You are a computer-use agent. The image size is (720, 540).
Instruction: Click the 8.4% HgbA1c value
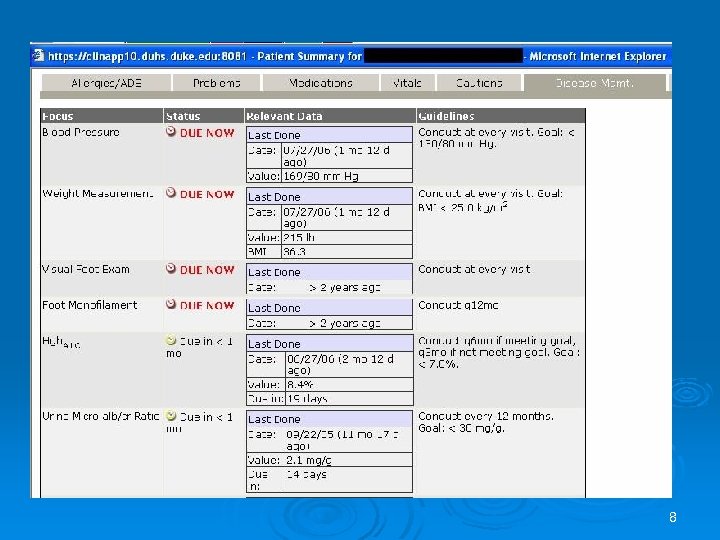click(x=300, y=384)
